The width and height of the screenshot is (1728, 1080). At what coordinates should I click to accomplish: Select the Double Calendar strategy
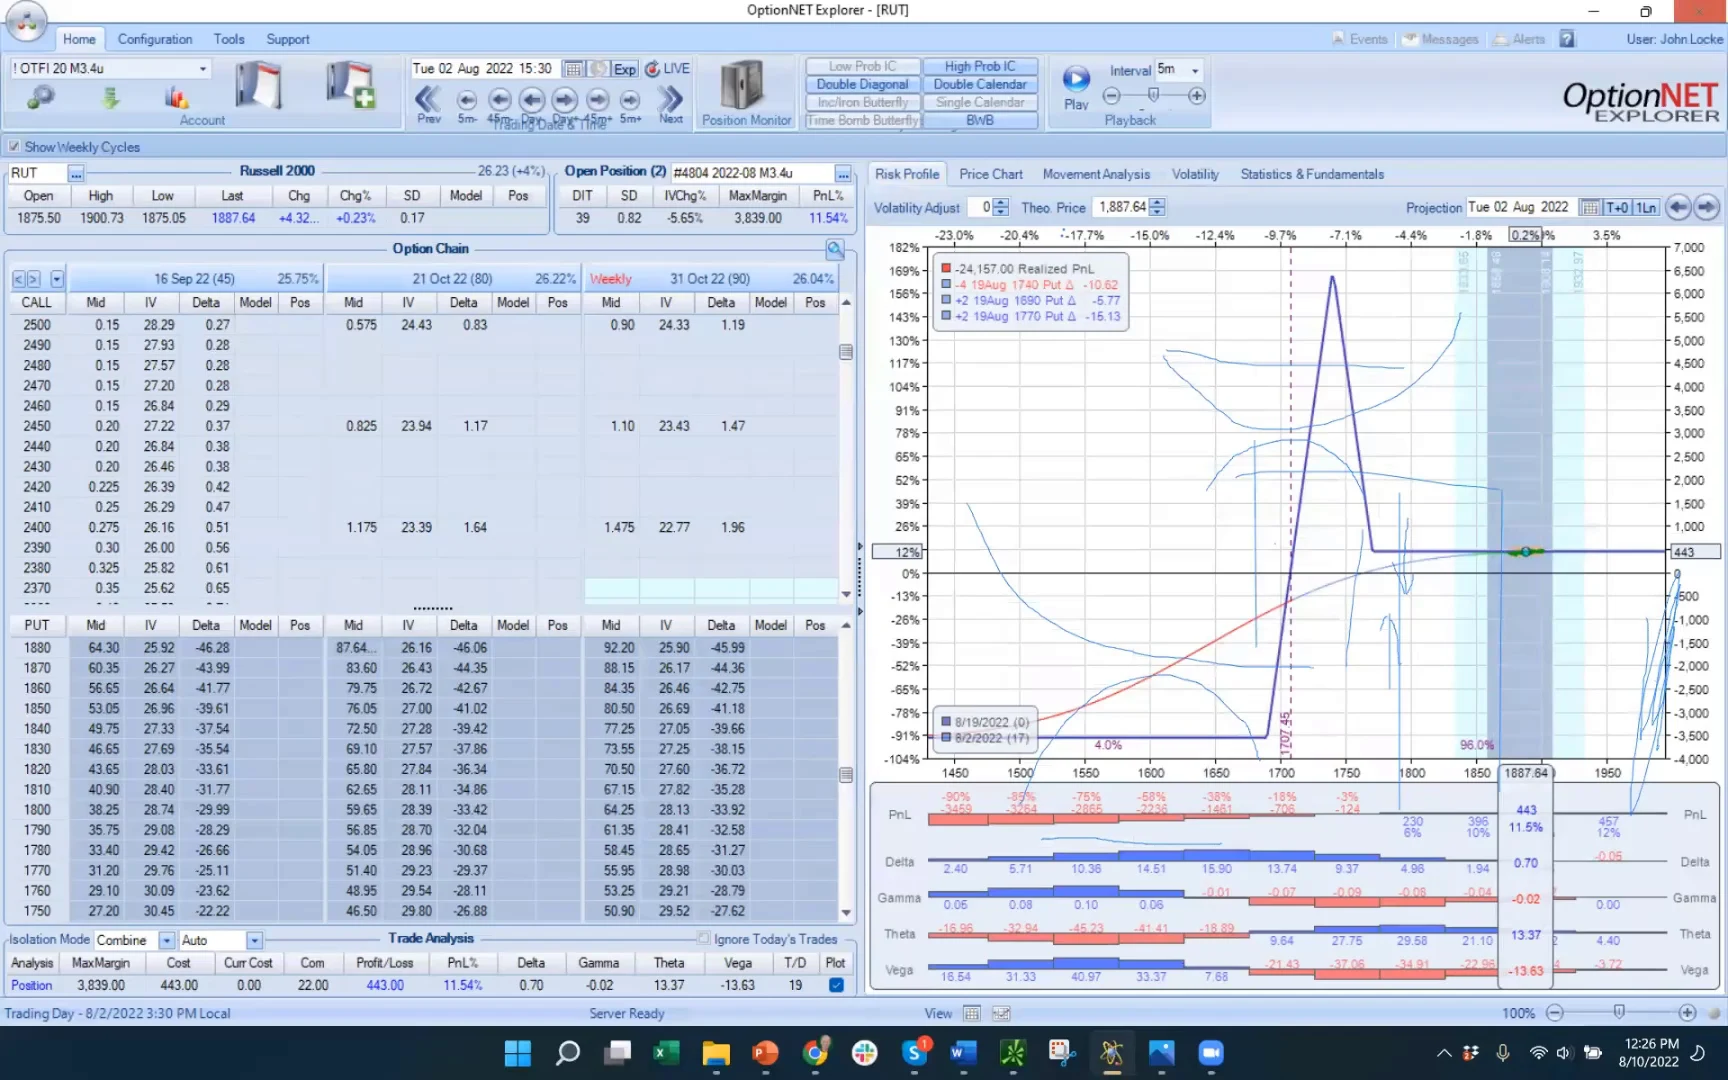[x=980, y=84]
